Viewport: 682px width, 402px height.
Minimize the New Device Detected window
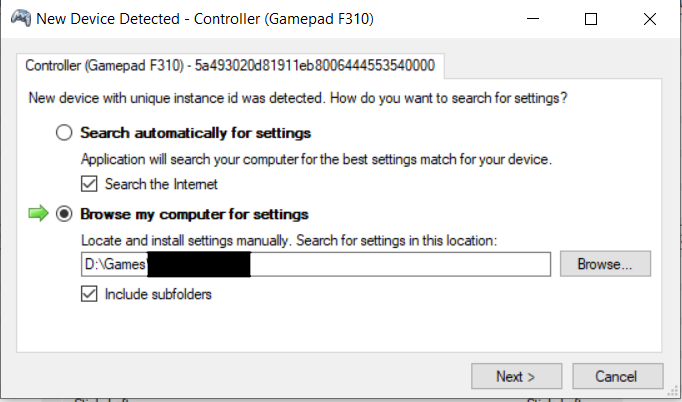click(x=542, y=19)
